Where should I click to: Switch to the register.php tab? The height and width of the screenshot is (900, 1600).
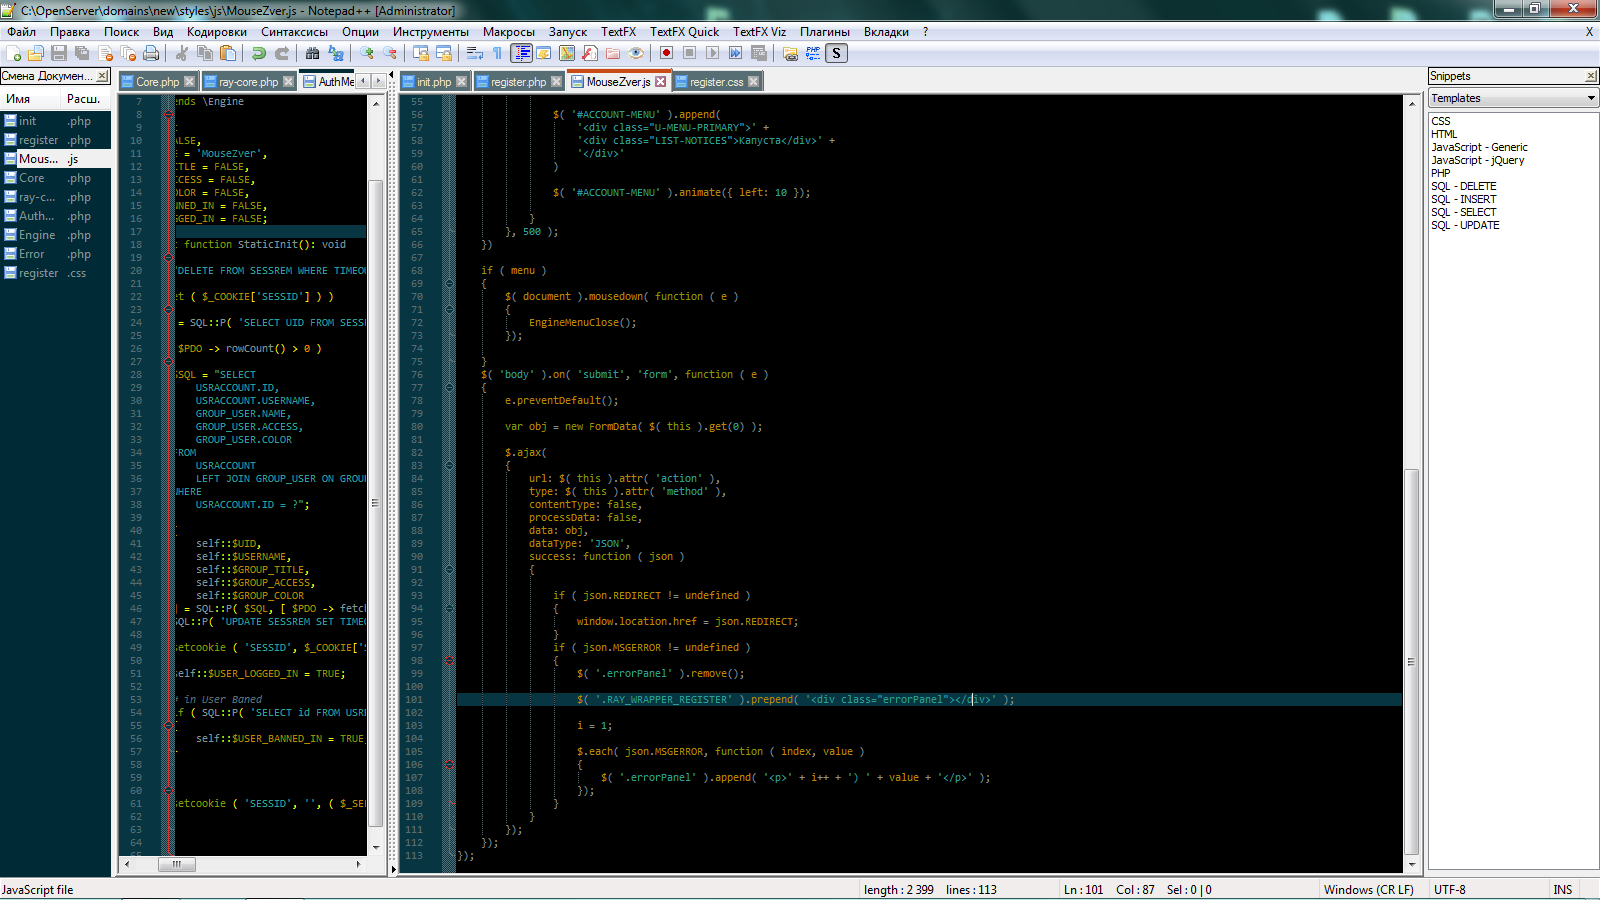tap(518, 82)
